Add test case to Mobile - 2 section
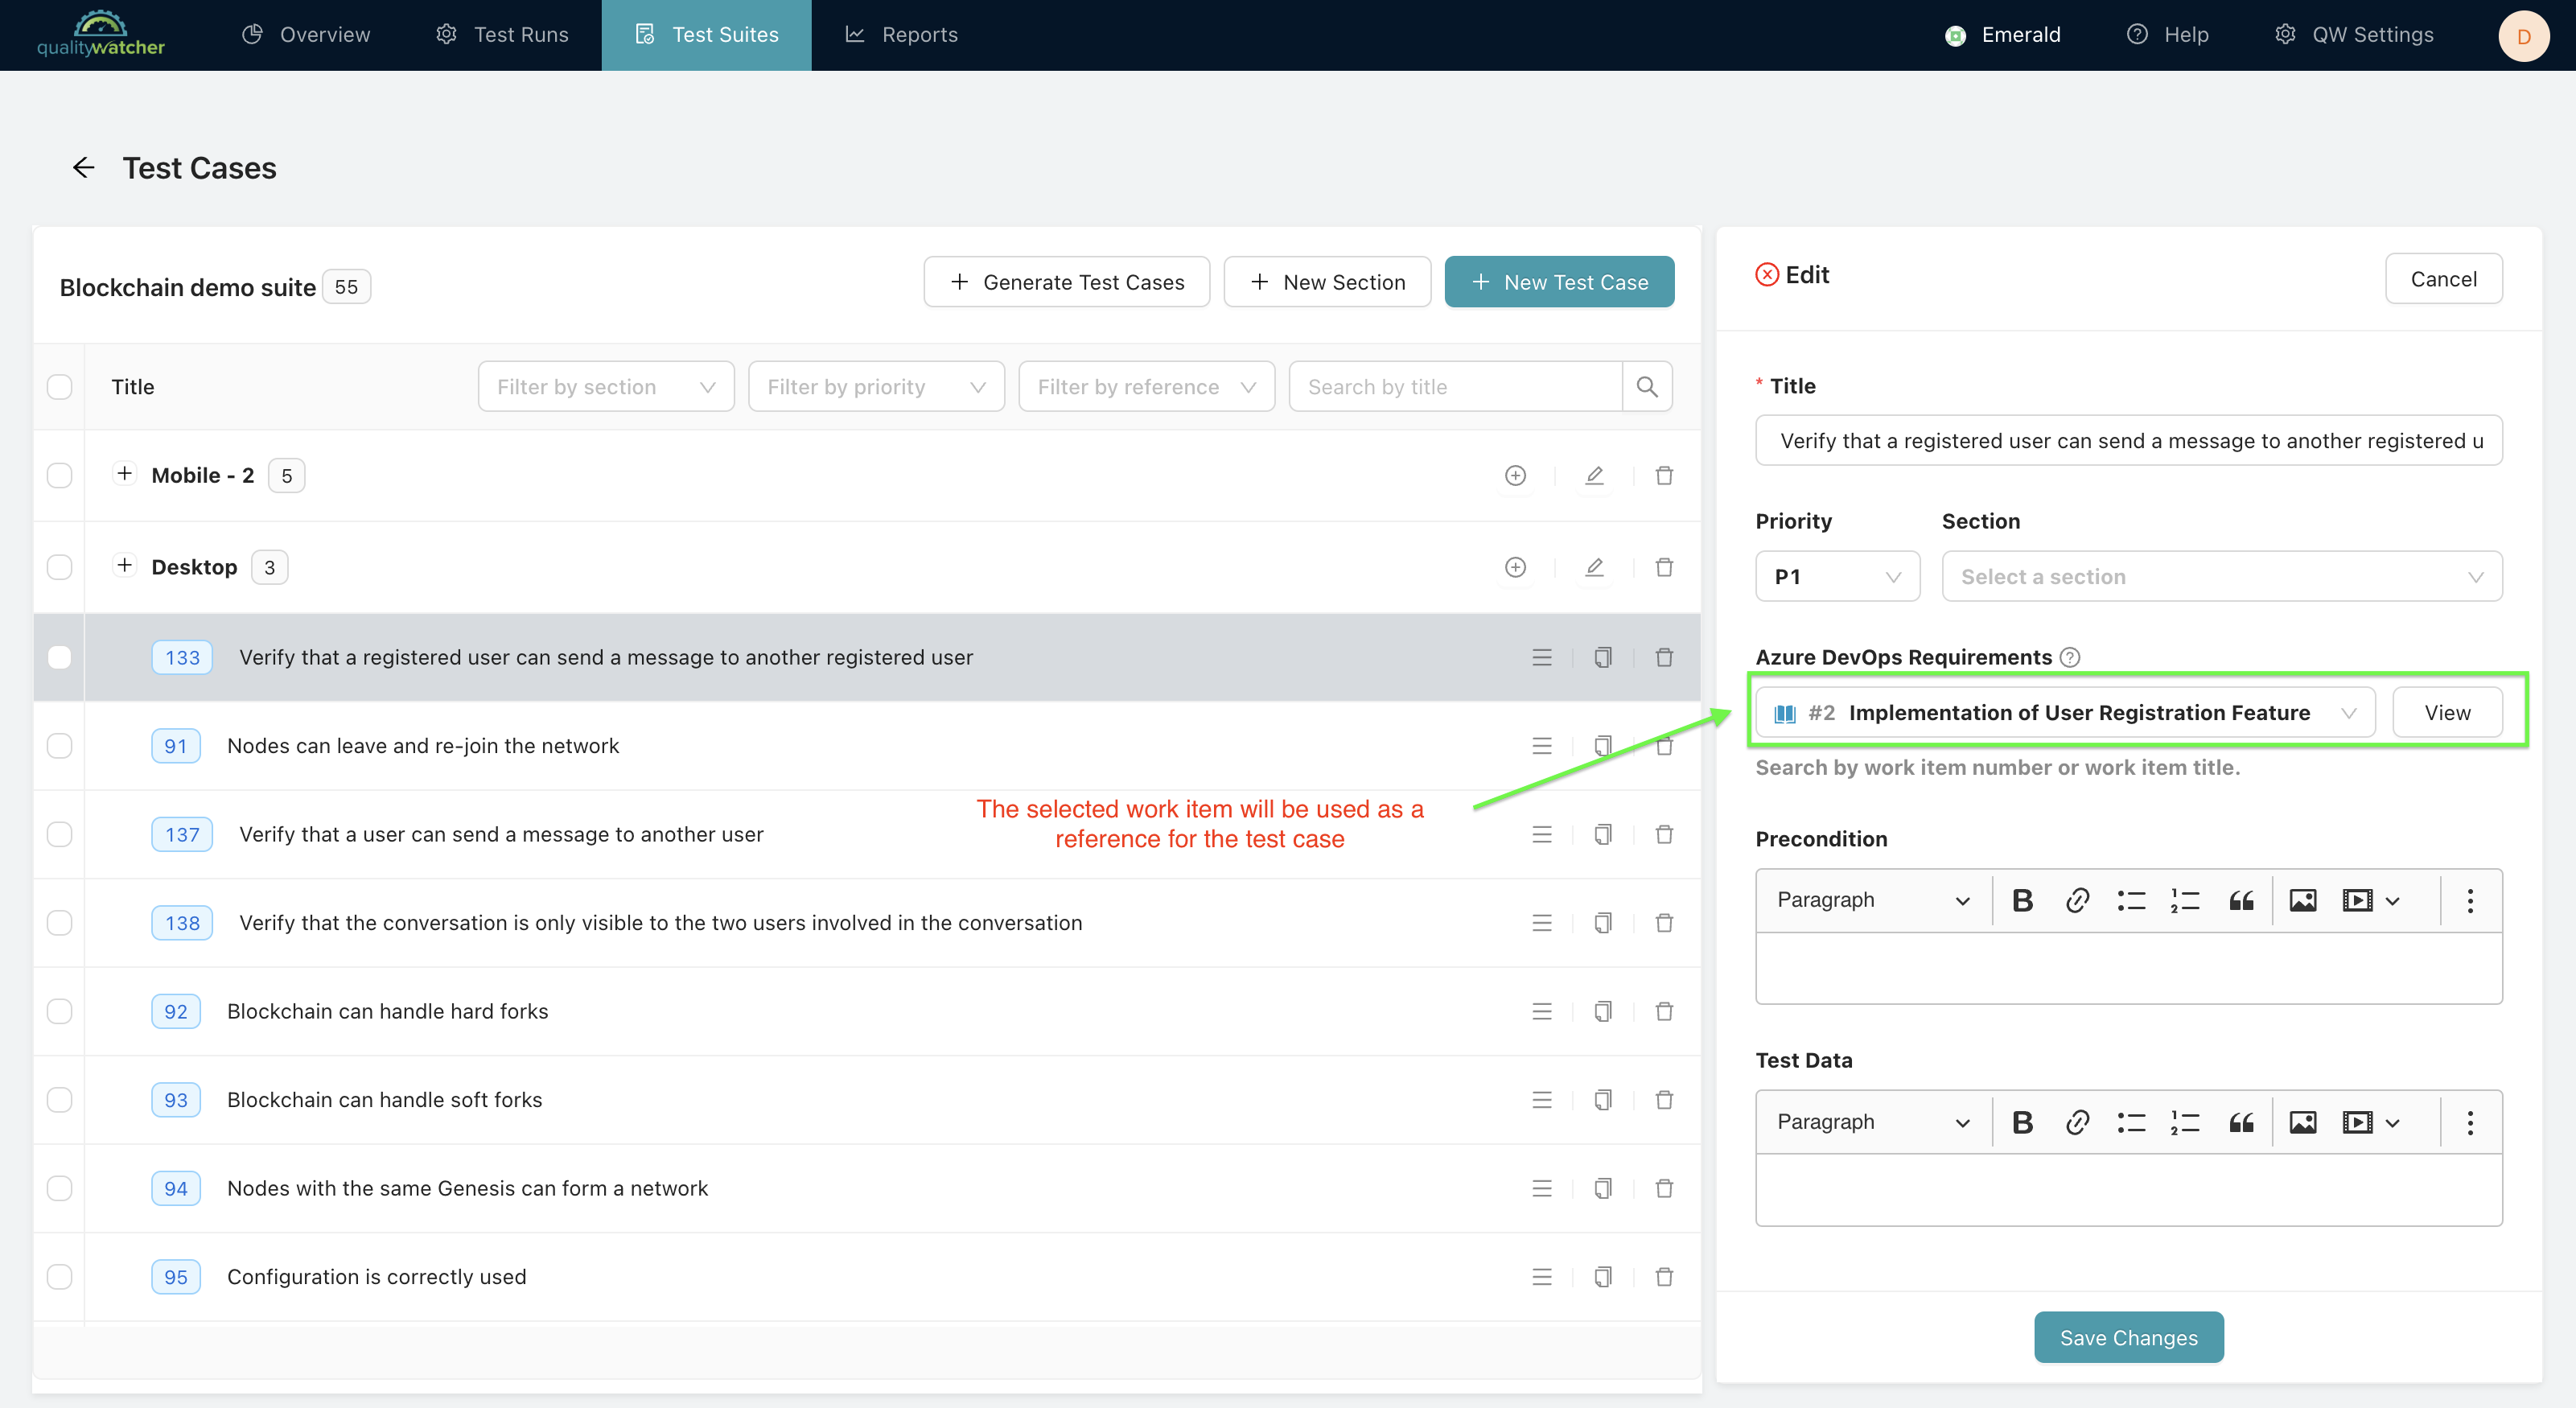This screenshot has height=1408, width=2576. click(x=1516, y=475)
